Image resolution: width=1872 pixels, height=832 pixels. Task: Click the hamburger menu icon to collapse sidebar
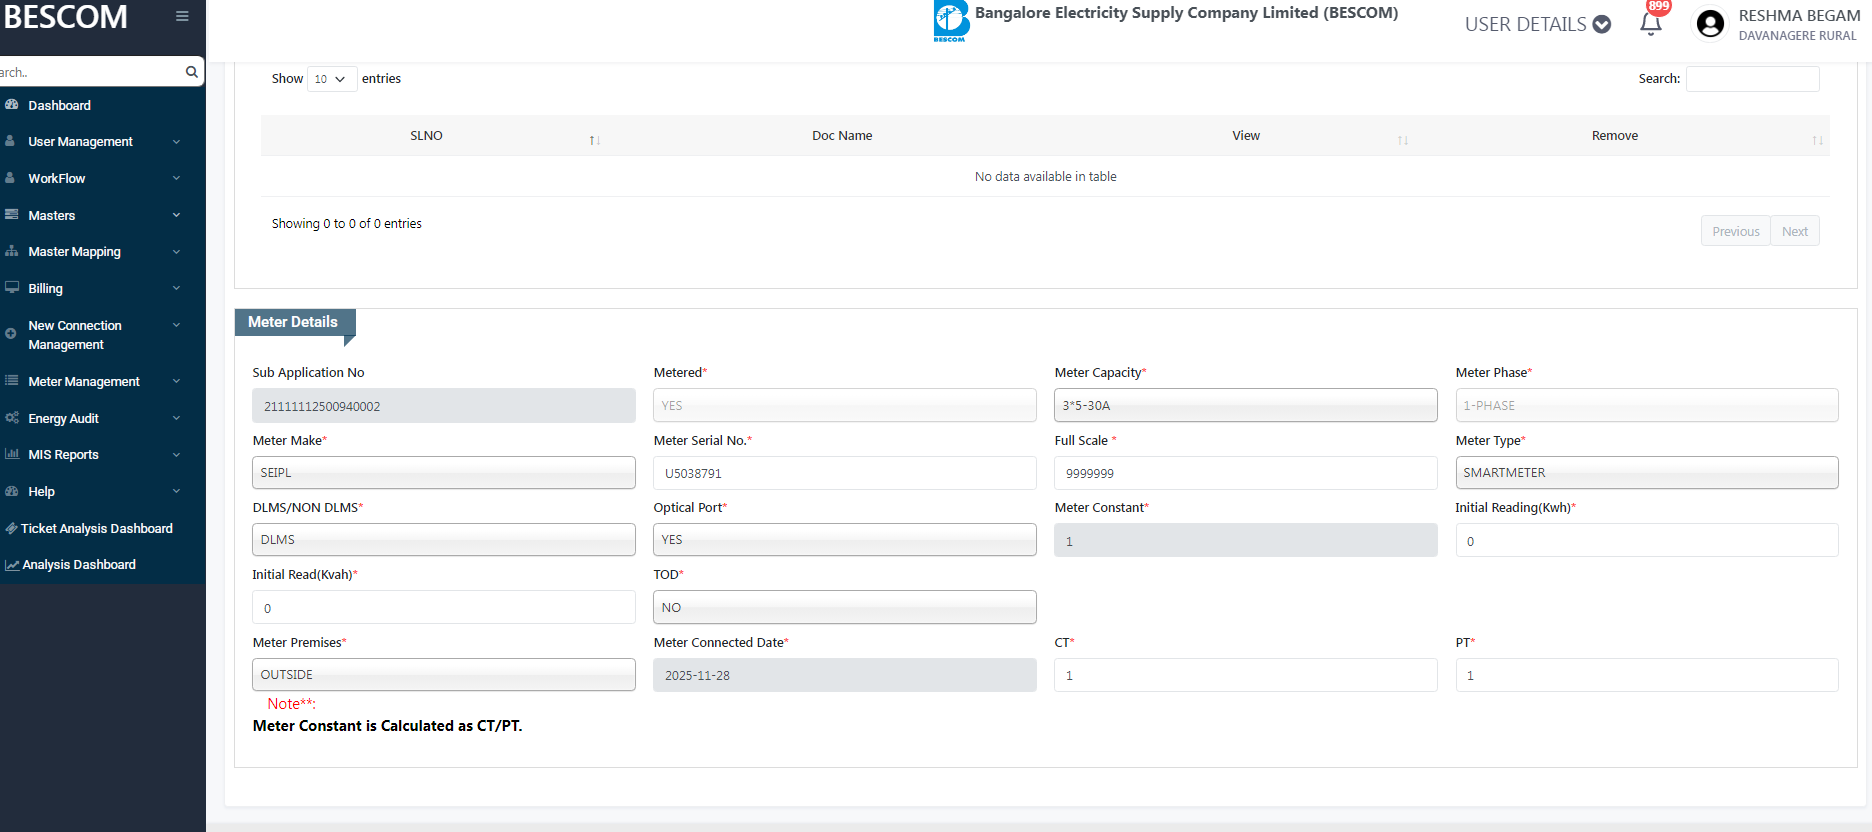coord(182,16)
